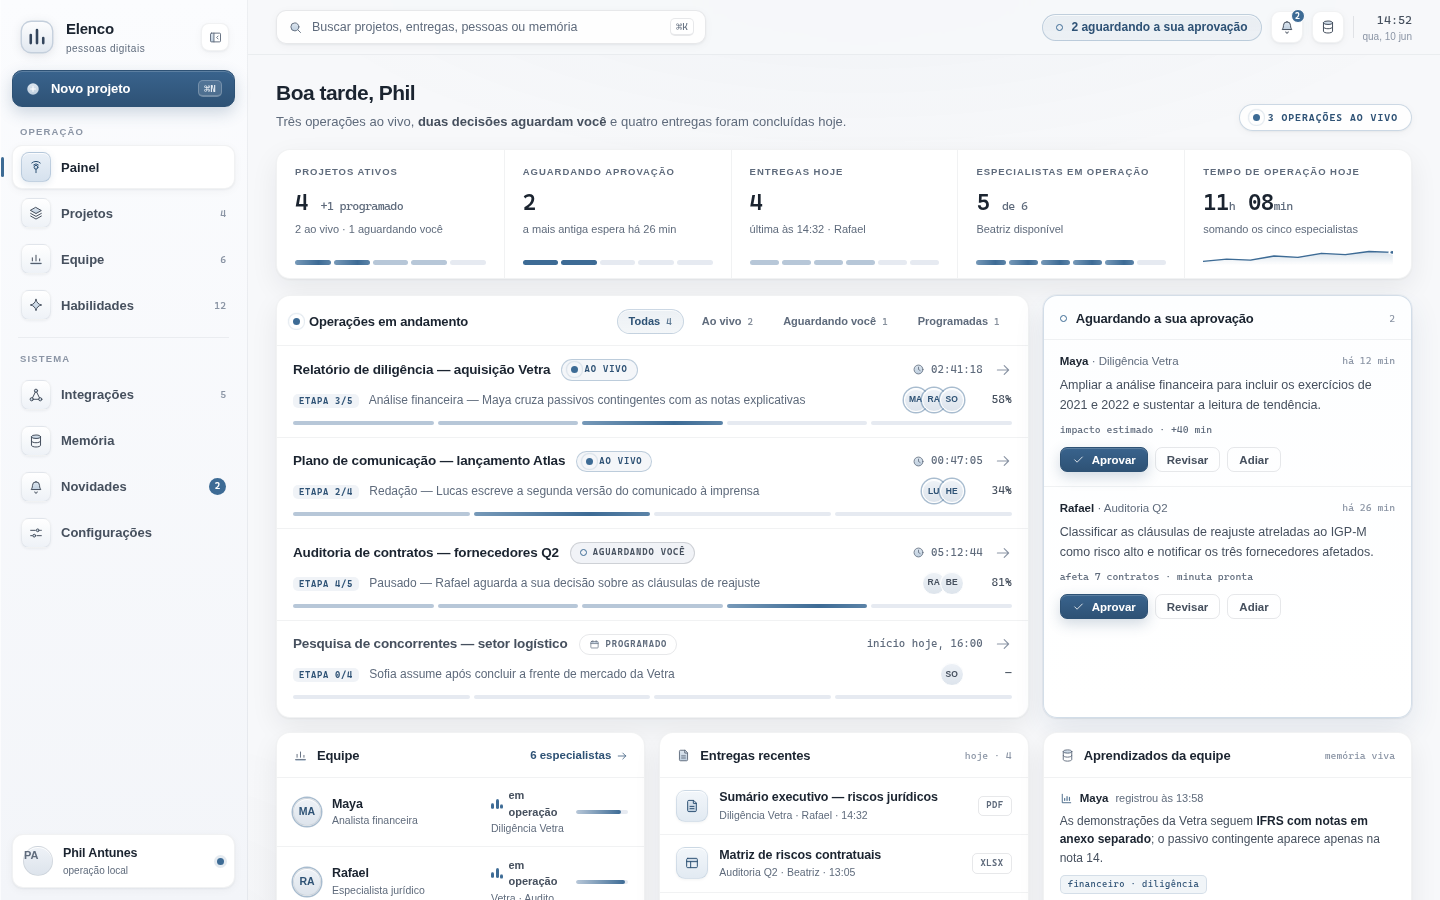This screenshot has height=900, width=1440.
Task: Click the 14:52 clock display
Action: pos(1394,20)
